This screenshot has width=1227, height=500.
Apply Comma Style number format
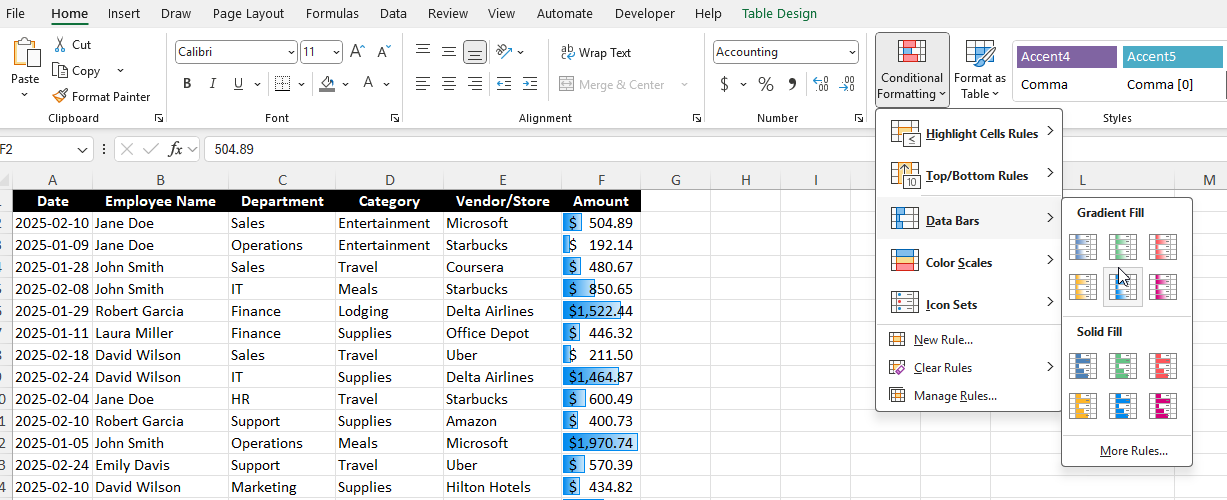[792, 84]
